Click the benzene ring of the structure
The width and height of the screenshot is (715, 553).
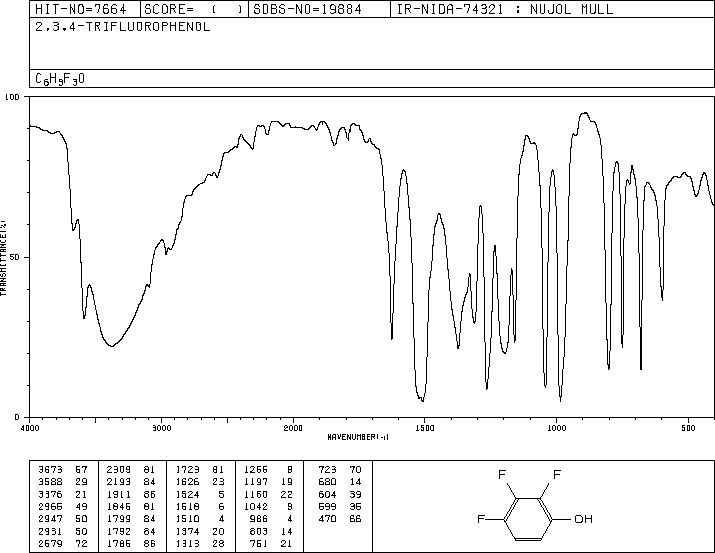(529, 519)
